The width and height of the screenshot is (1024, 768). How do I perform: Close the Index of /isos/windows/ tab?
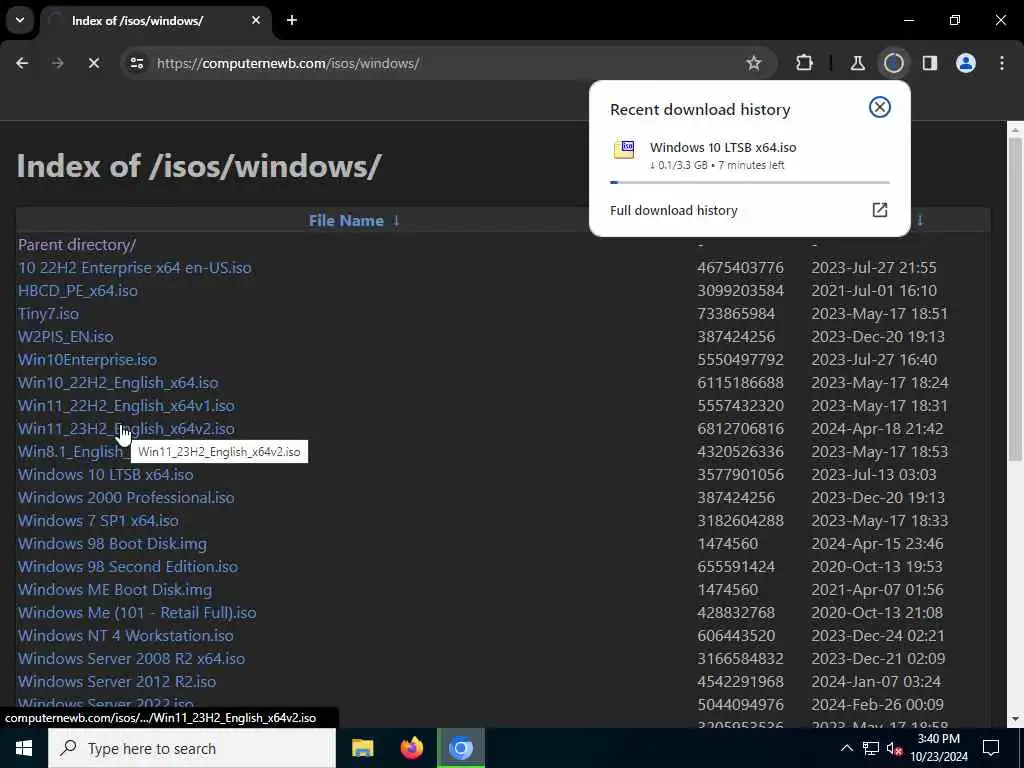256,20
